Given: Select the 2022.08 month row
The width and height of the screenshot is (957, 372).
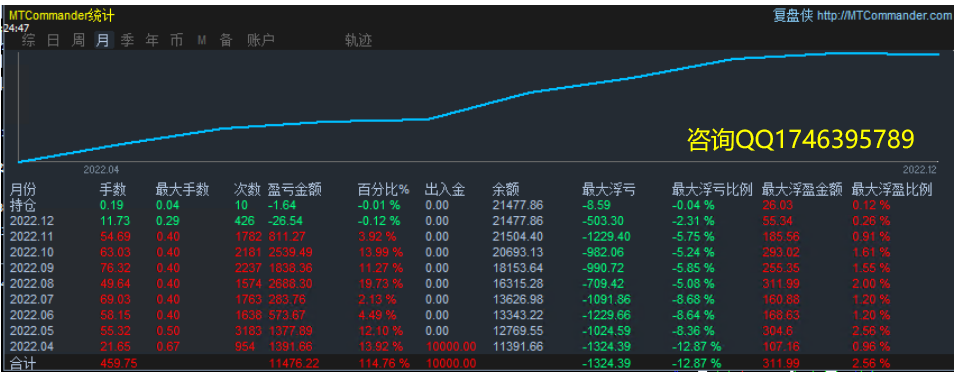Looking at the screenshot, I should tap(478, 284).
